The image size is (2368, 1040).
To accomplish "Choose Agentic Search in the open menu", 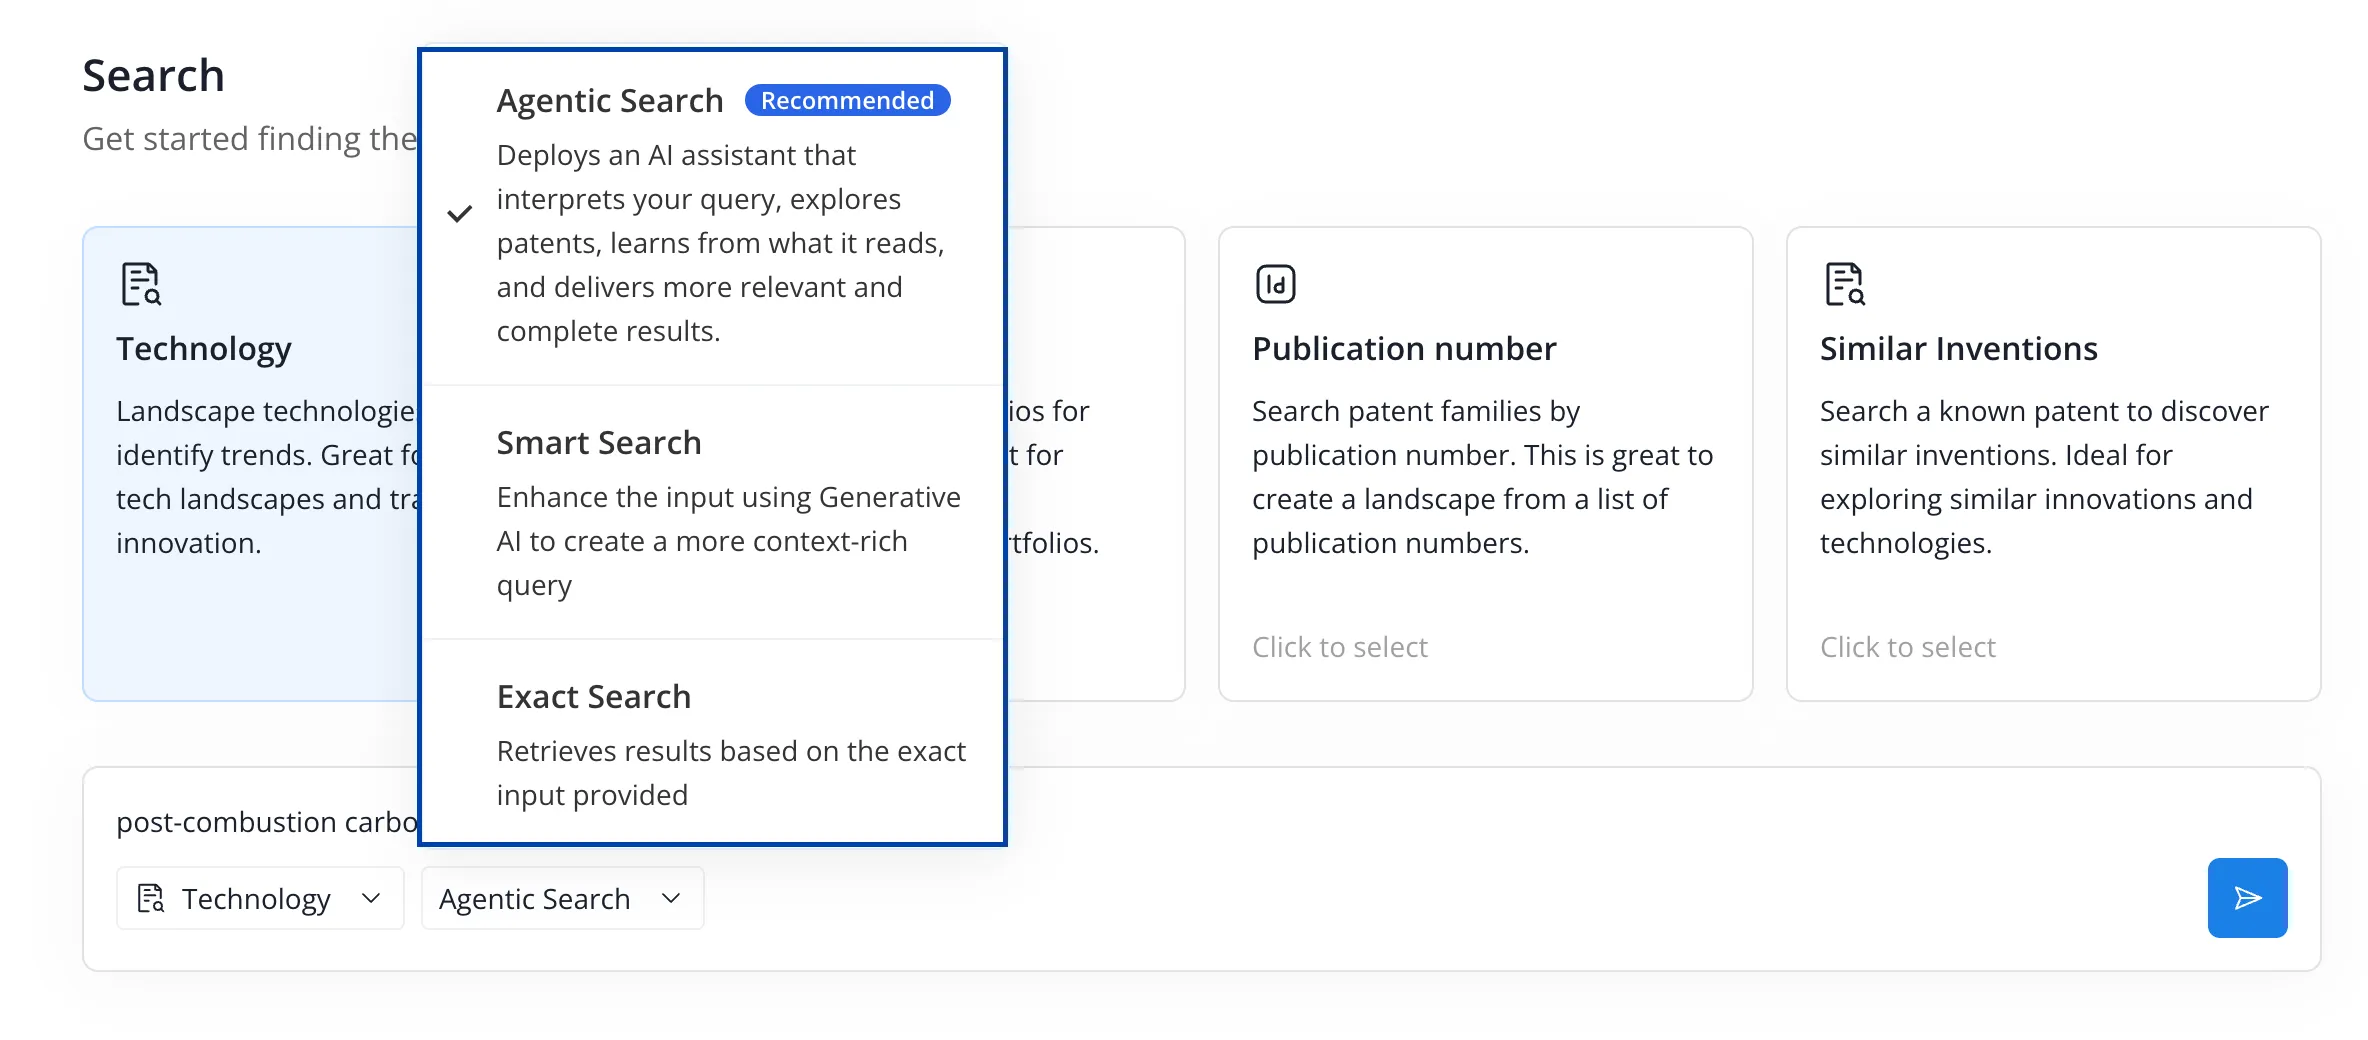I will (x=712, y=217).
